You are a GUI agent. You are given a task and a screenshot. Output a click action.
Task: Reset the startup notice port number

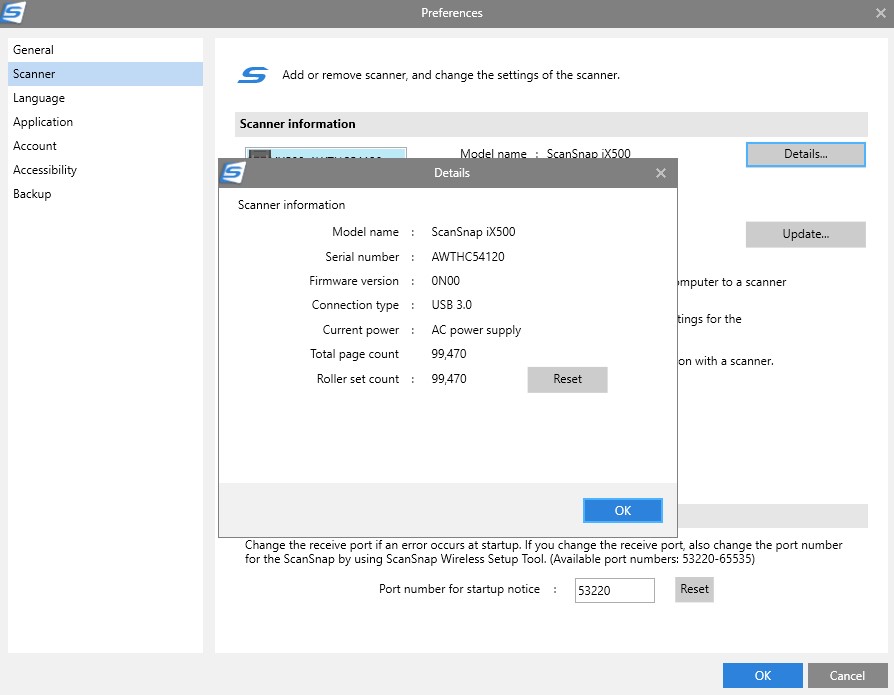(x=694, y=590)
